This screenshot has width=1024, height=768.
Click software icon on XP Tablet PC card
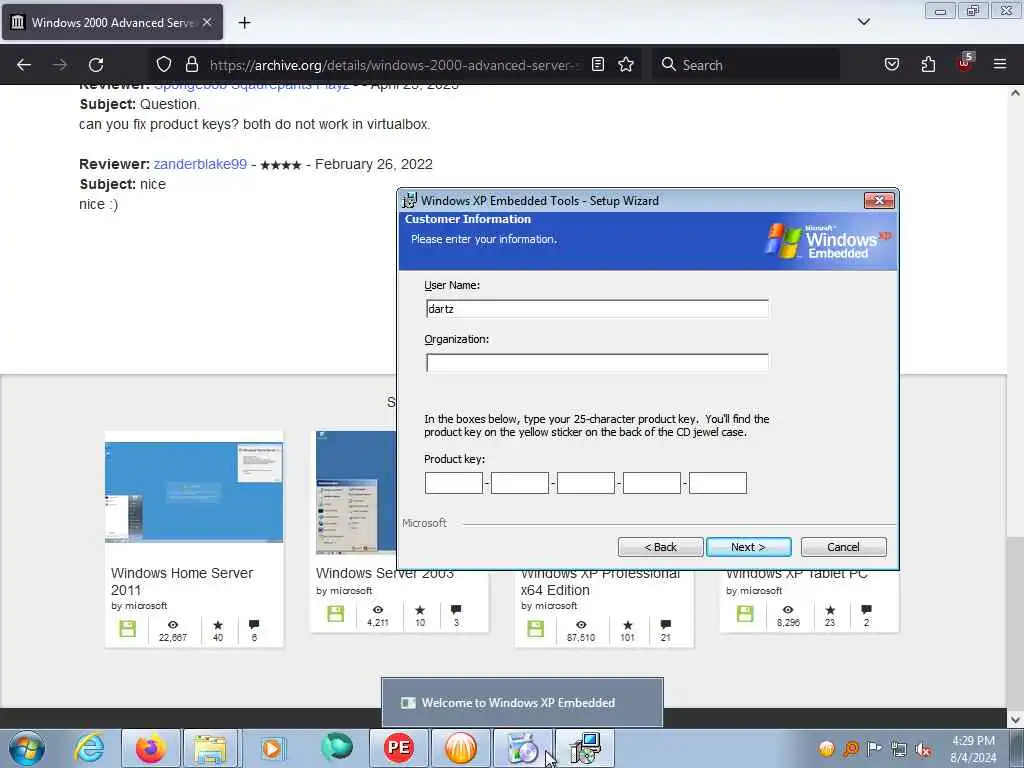coord(745,614)
